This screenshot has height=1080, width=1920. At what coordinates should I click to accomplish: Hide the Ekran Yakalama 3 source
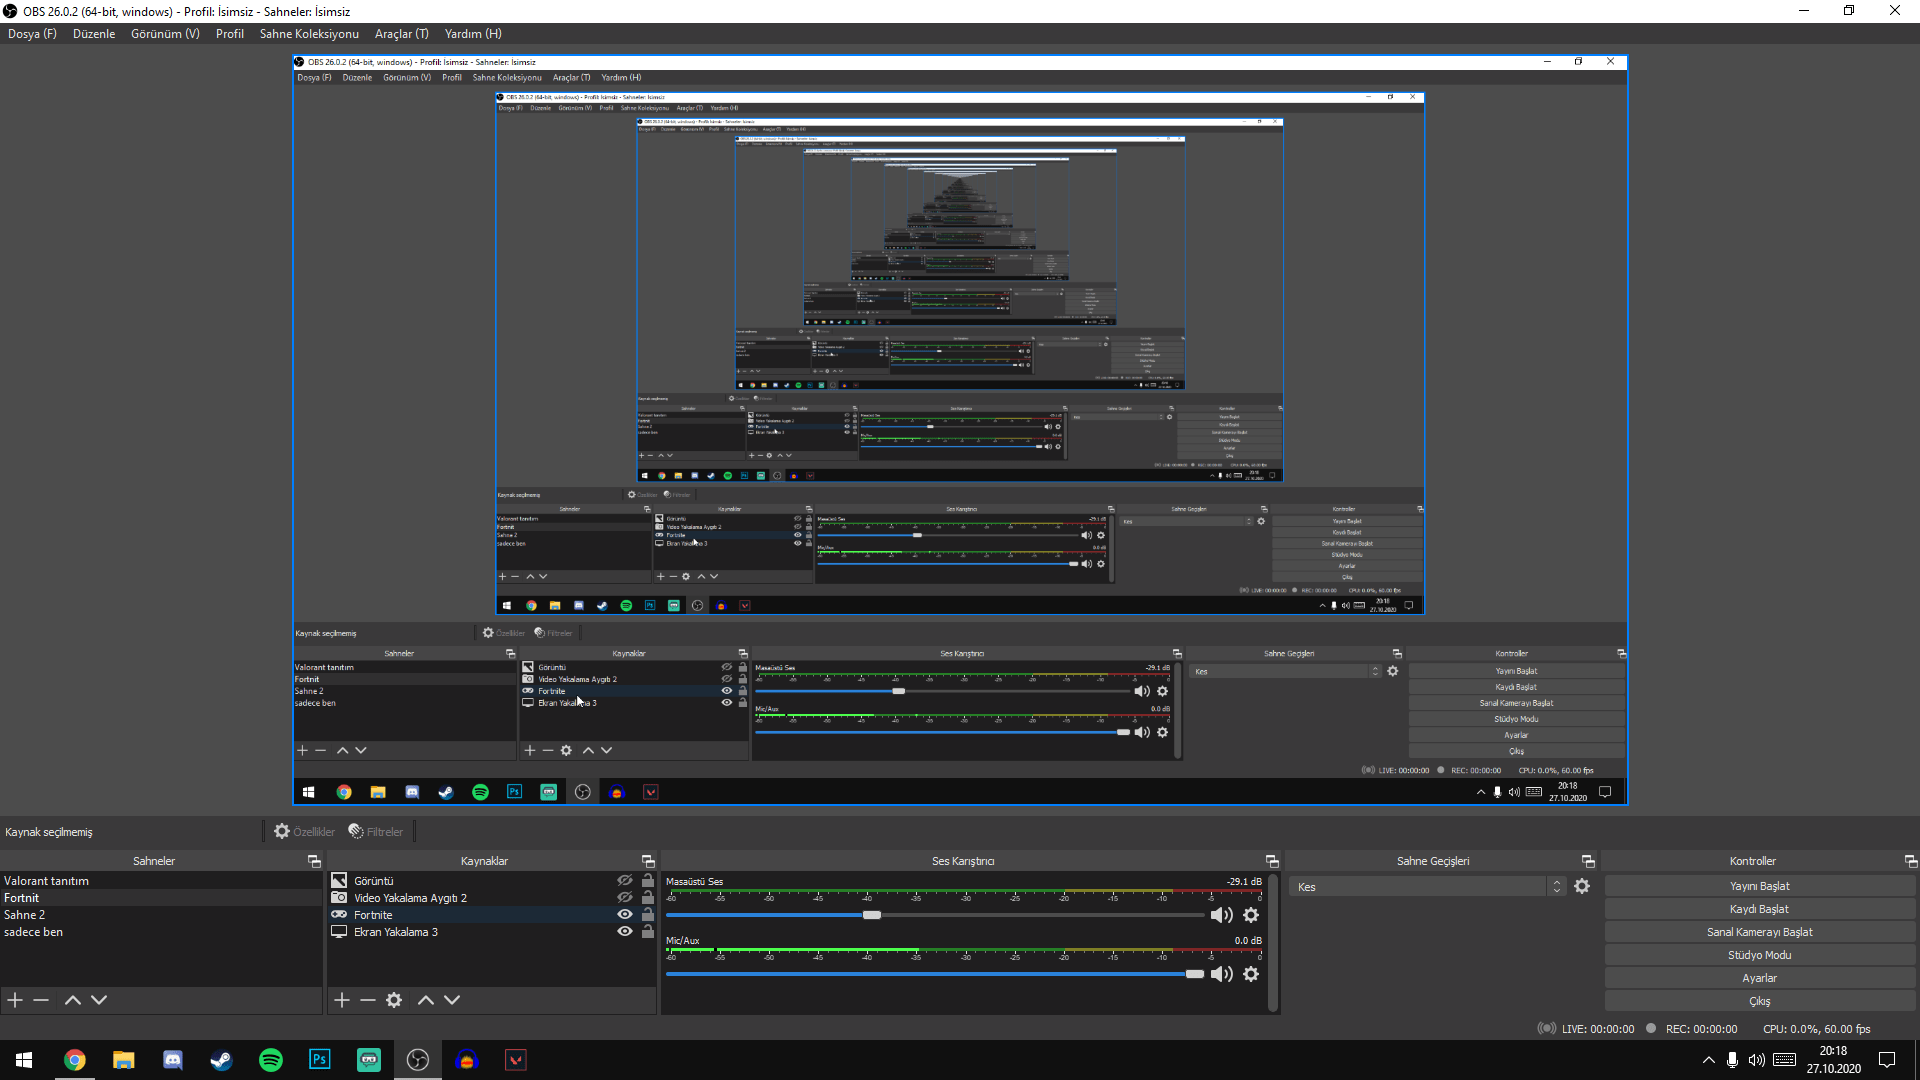click(x=625, y=932)
